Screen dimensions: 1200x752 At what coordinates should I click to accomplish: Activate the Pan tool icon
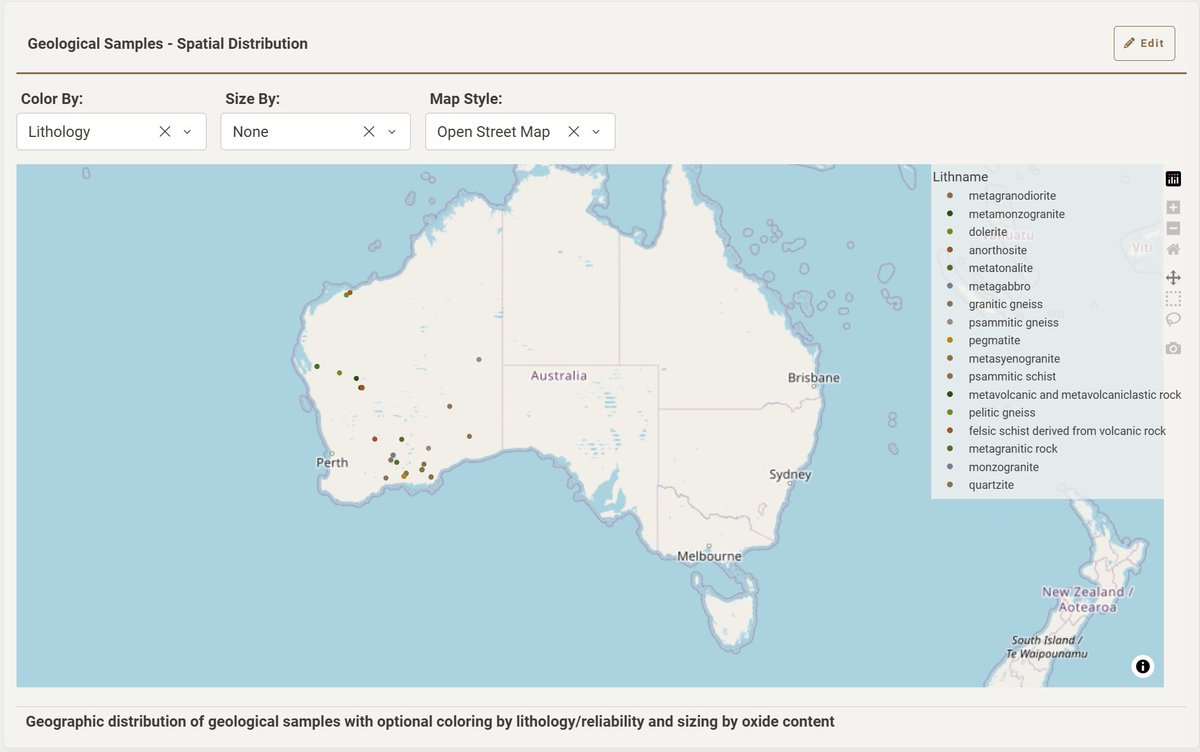[1173, 277]
